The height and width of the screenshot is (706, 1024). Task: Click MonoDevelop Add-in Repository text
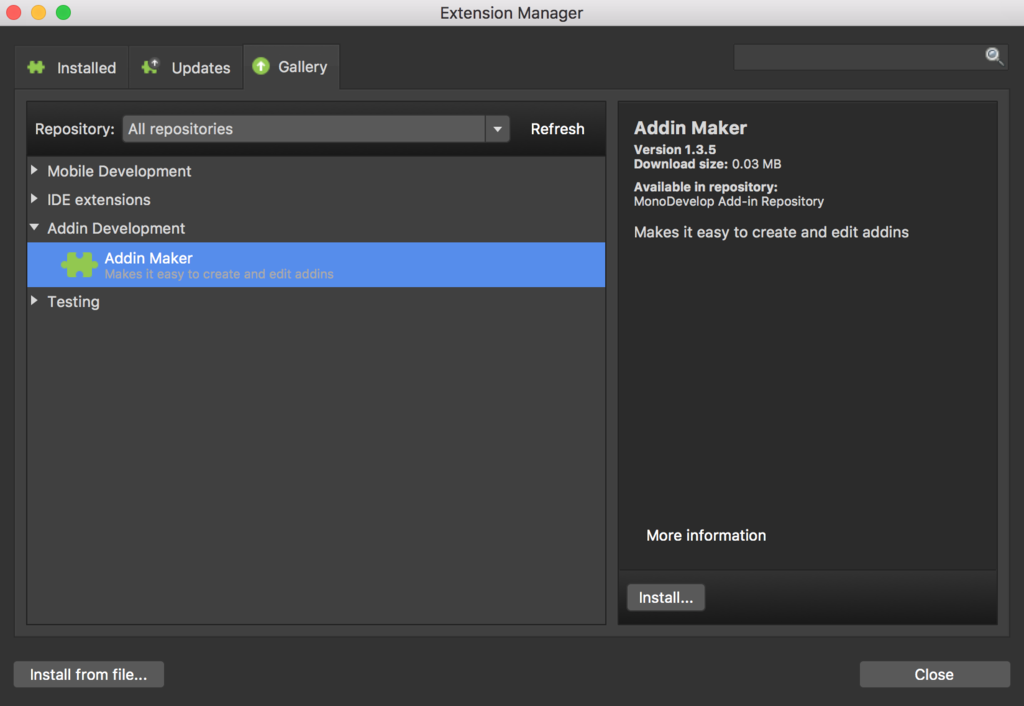coord(729,201)
